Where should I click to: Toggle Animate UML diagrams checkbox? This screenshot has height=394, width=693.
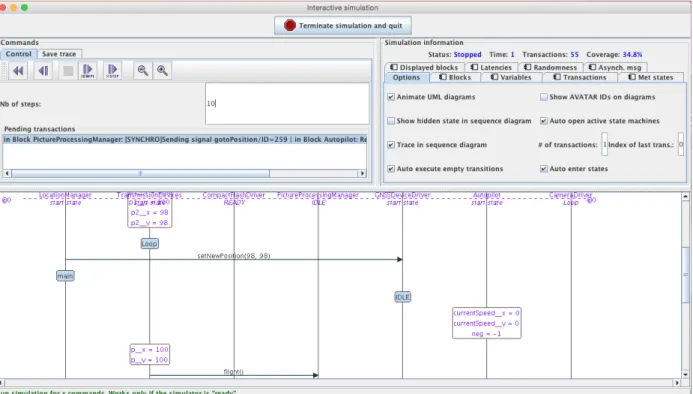391,97
